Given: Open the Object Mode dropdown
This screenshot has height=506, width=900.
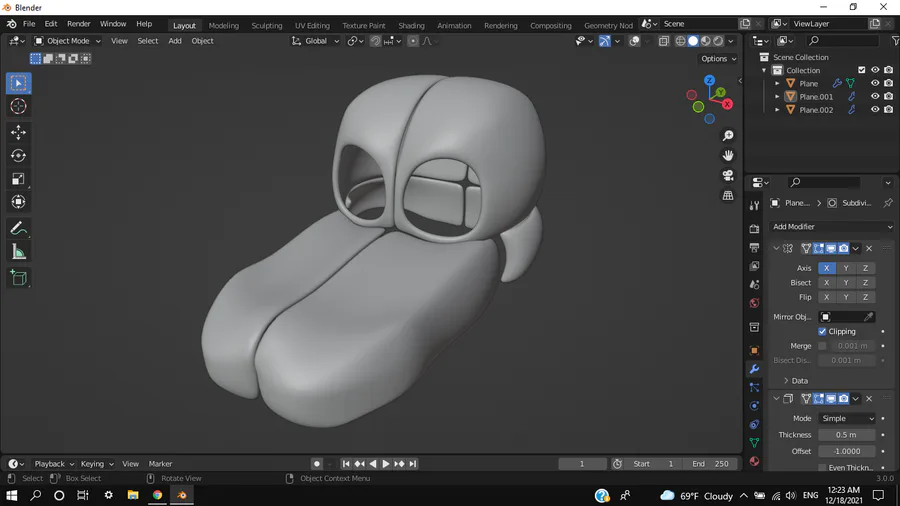Looking at the screenshot, I should click(x=66, y=41).
